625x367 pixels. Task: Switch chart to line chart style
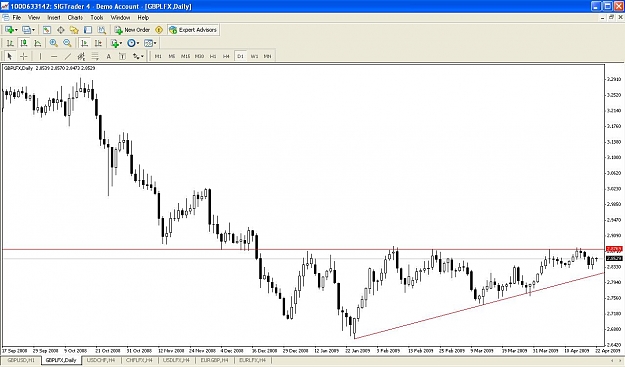[x=37, y=43]
